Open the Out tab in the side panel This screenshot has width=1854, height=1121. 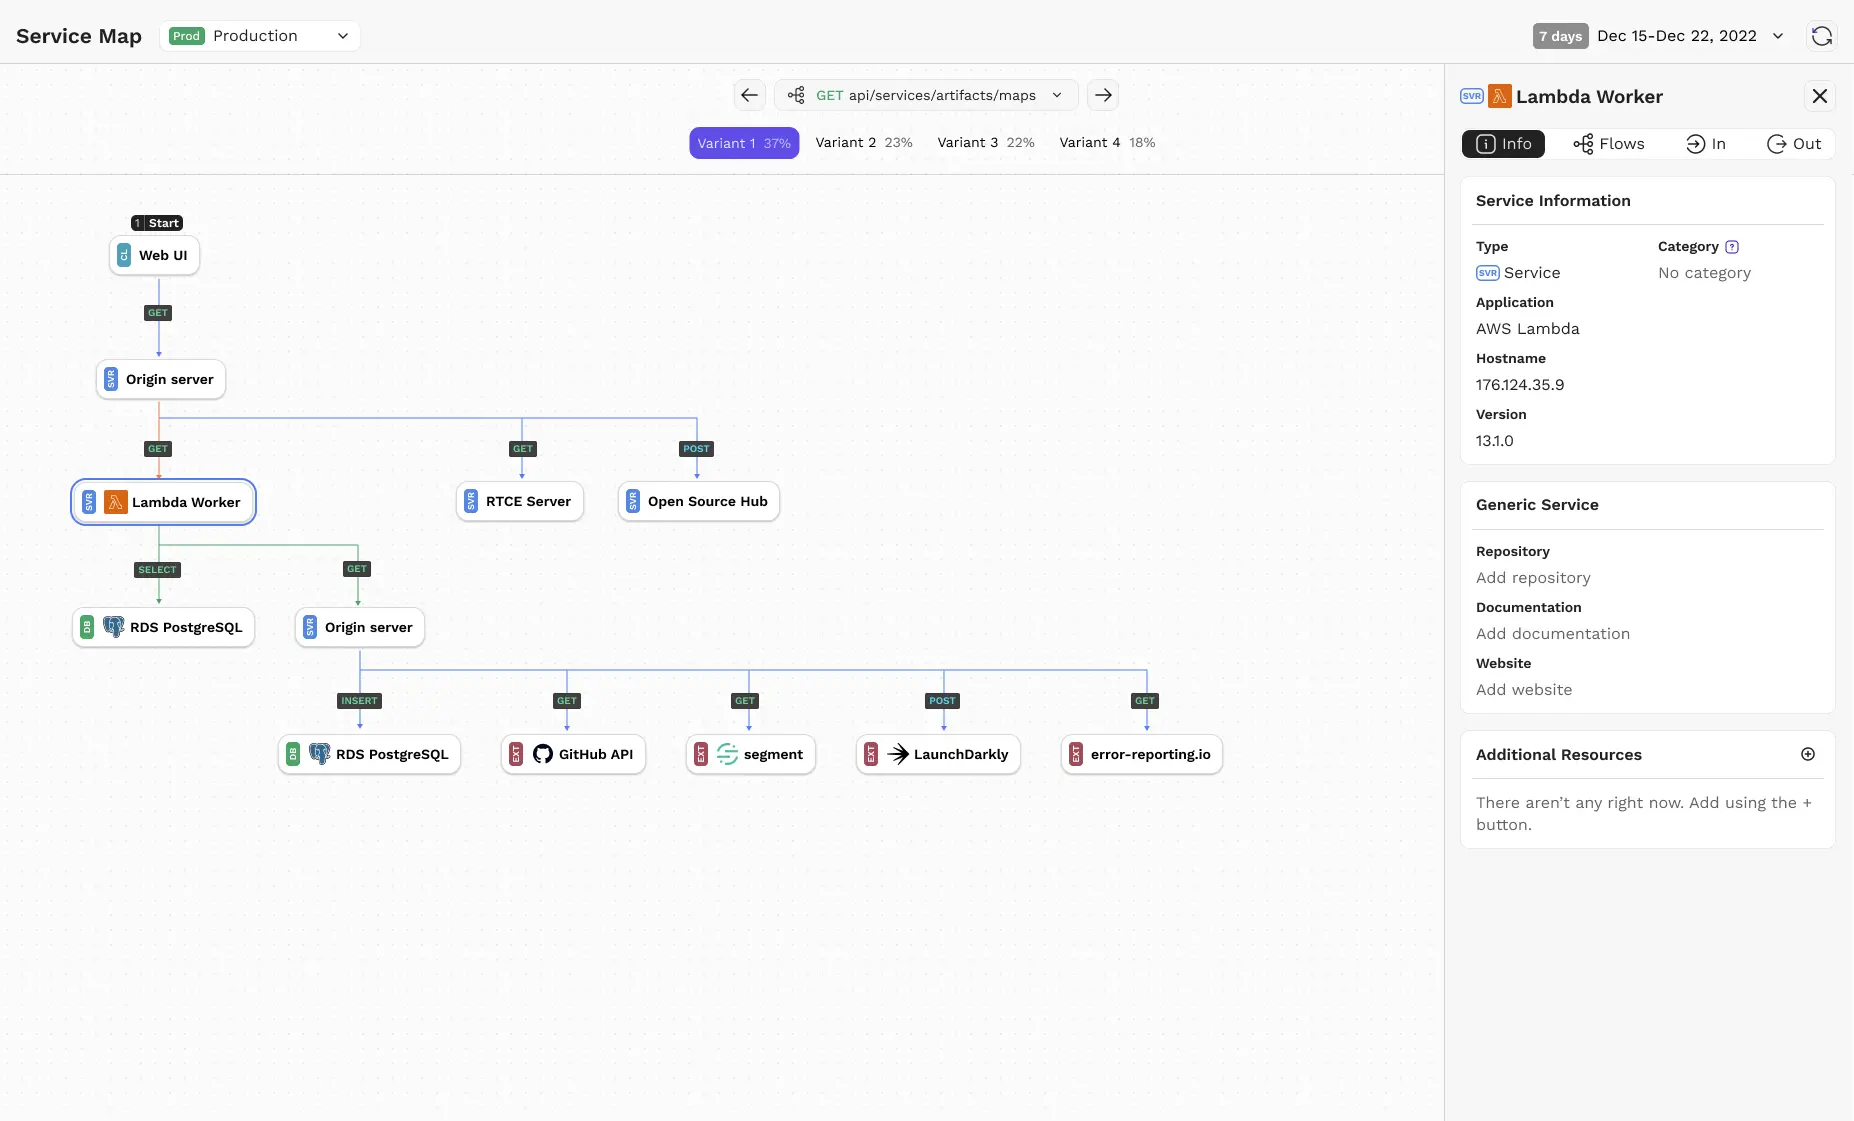[x=1794, y=143]
